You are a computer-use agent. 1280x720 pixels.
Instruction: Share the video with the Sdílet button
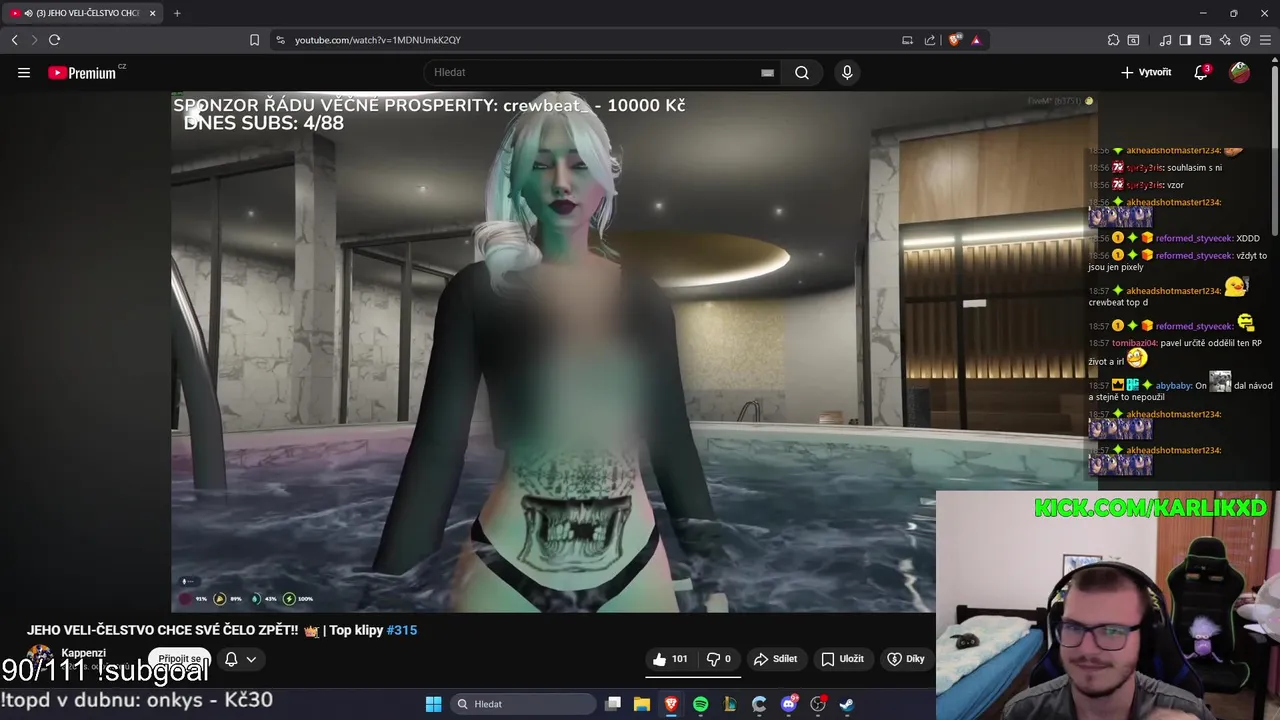(x=775, y=659)
